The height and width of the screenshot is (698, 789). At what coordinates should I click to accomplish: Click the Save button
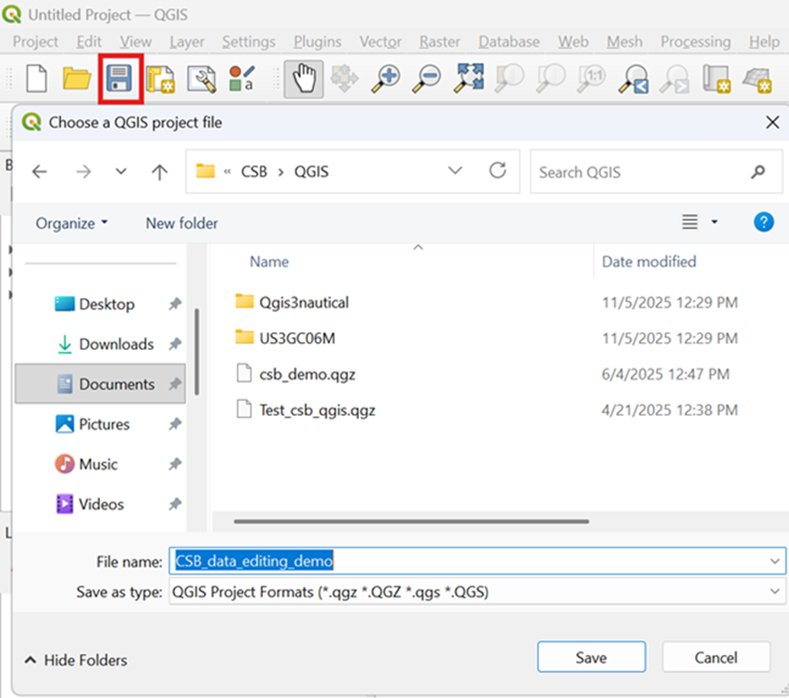click(x=590, y=657)
